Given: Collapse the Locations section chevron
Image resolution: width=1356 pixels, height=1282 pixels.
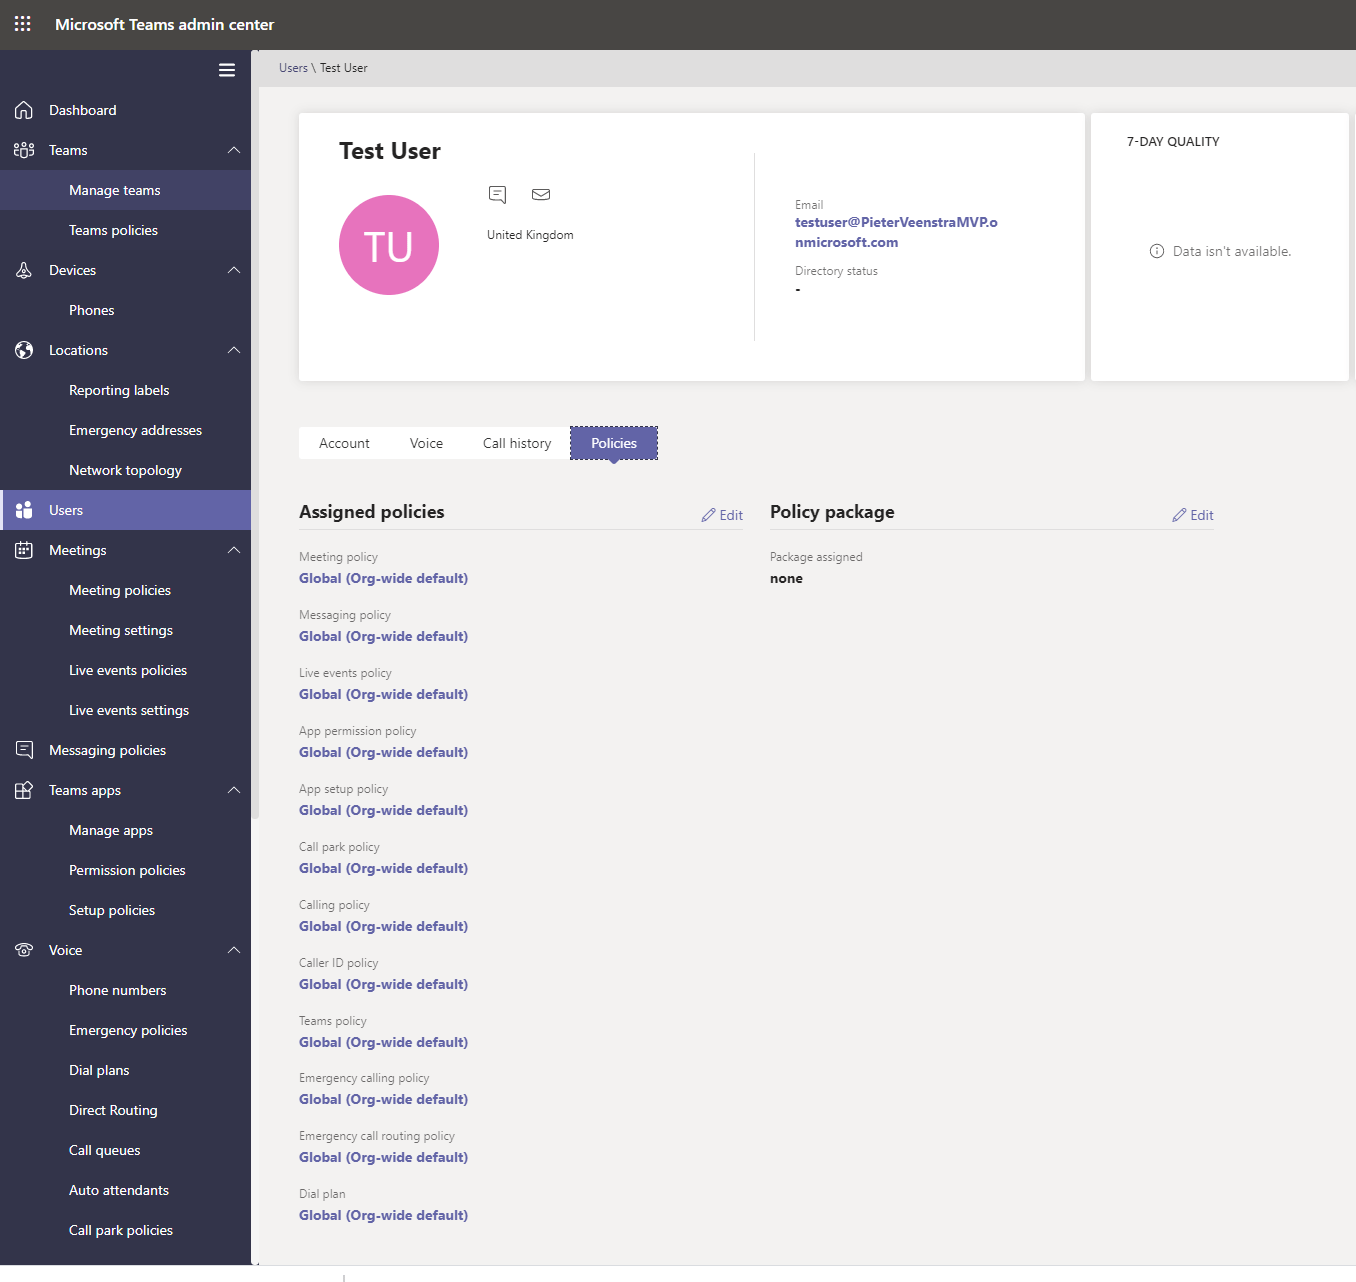Looking at the screenshot, I should 234,350.
